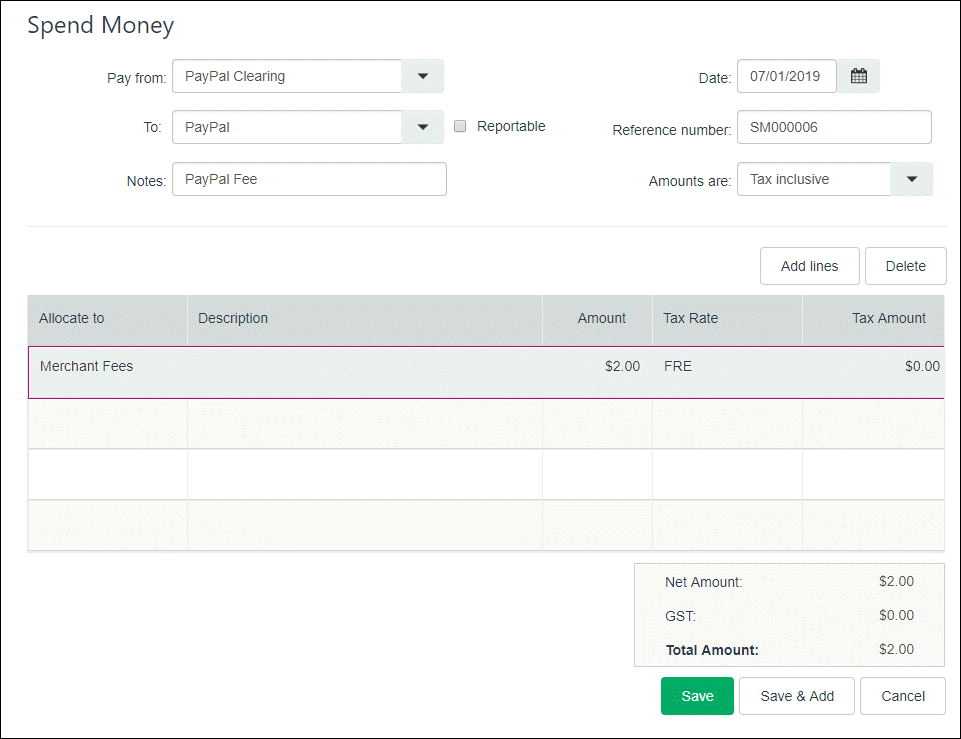Click into the Notes text field
The width and height of the screenshot is (961, 739).
click(x=309, y=179)
